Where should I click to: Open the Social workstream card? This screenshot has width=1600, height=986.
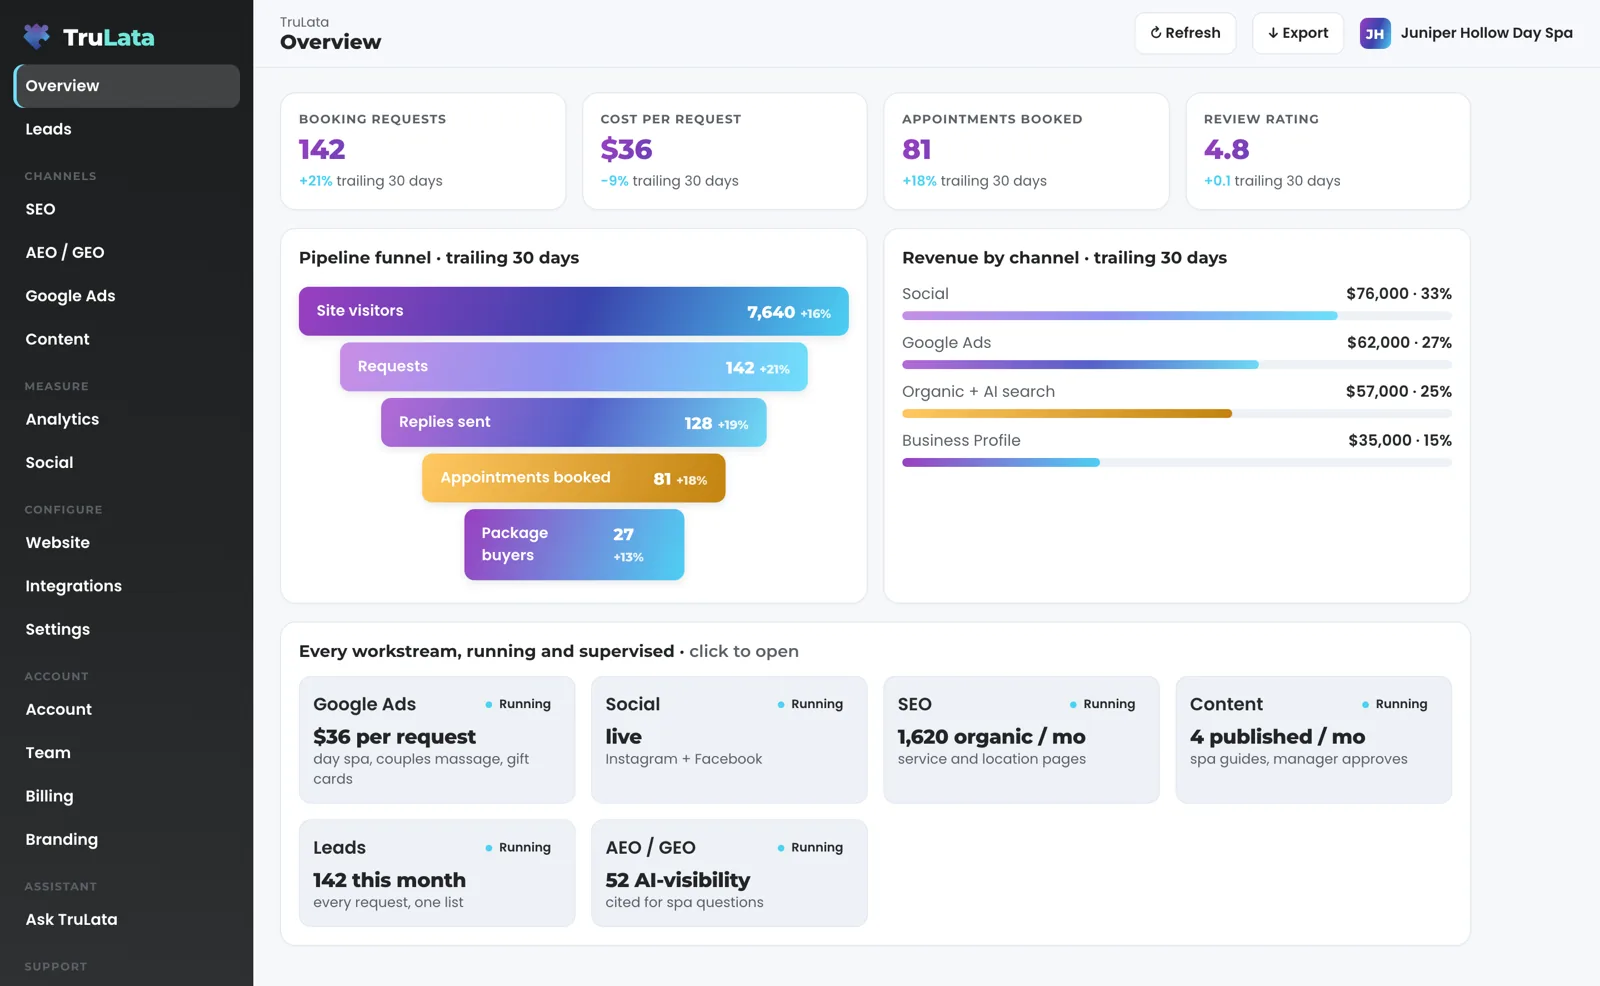tap(729, 740)
